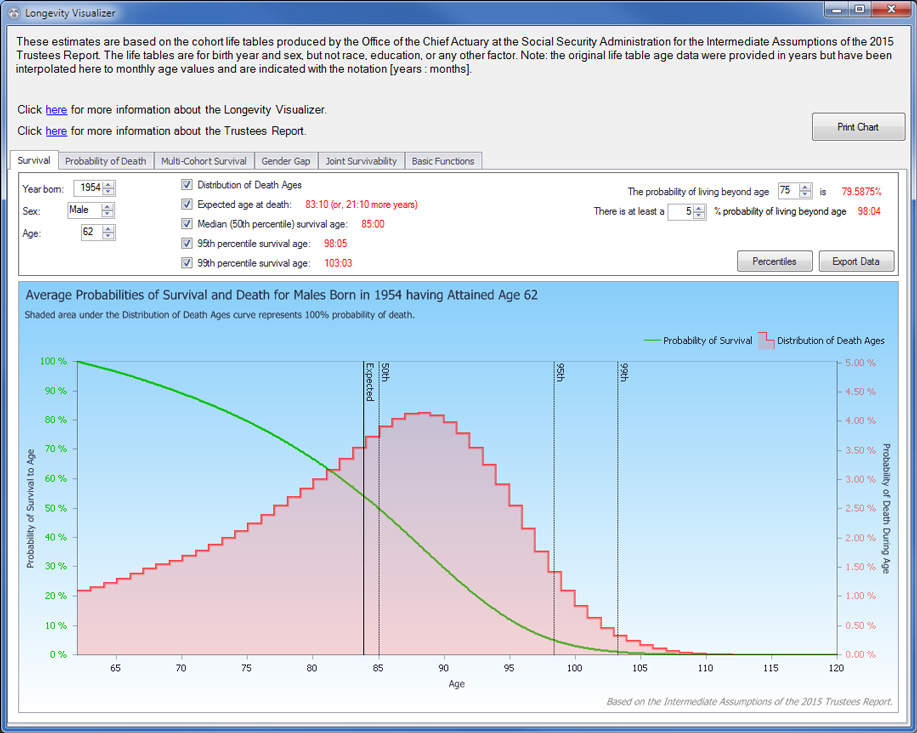Follow the 'here' link for Trustees Report info

pos(56,131)
